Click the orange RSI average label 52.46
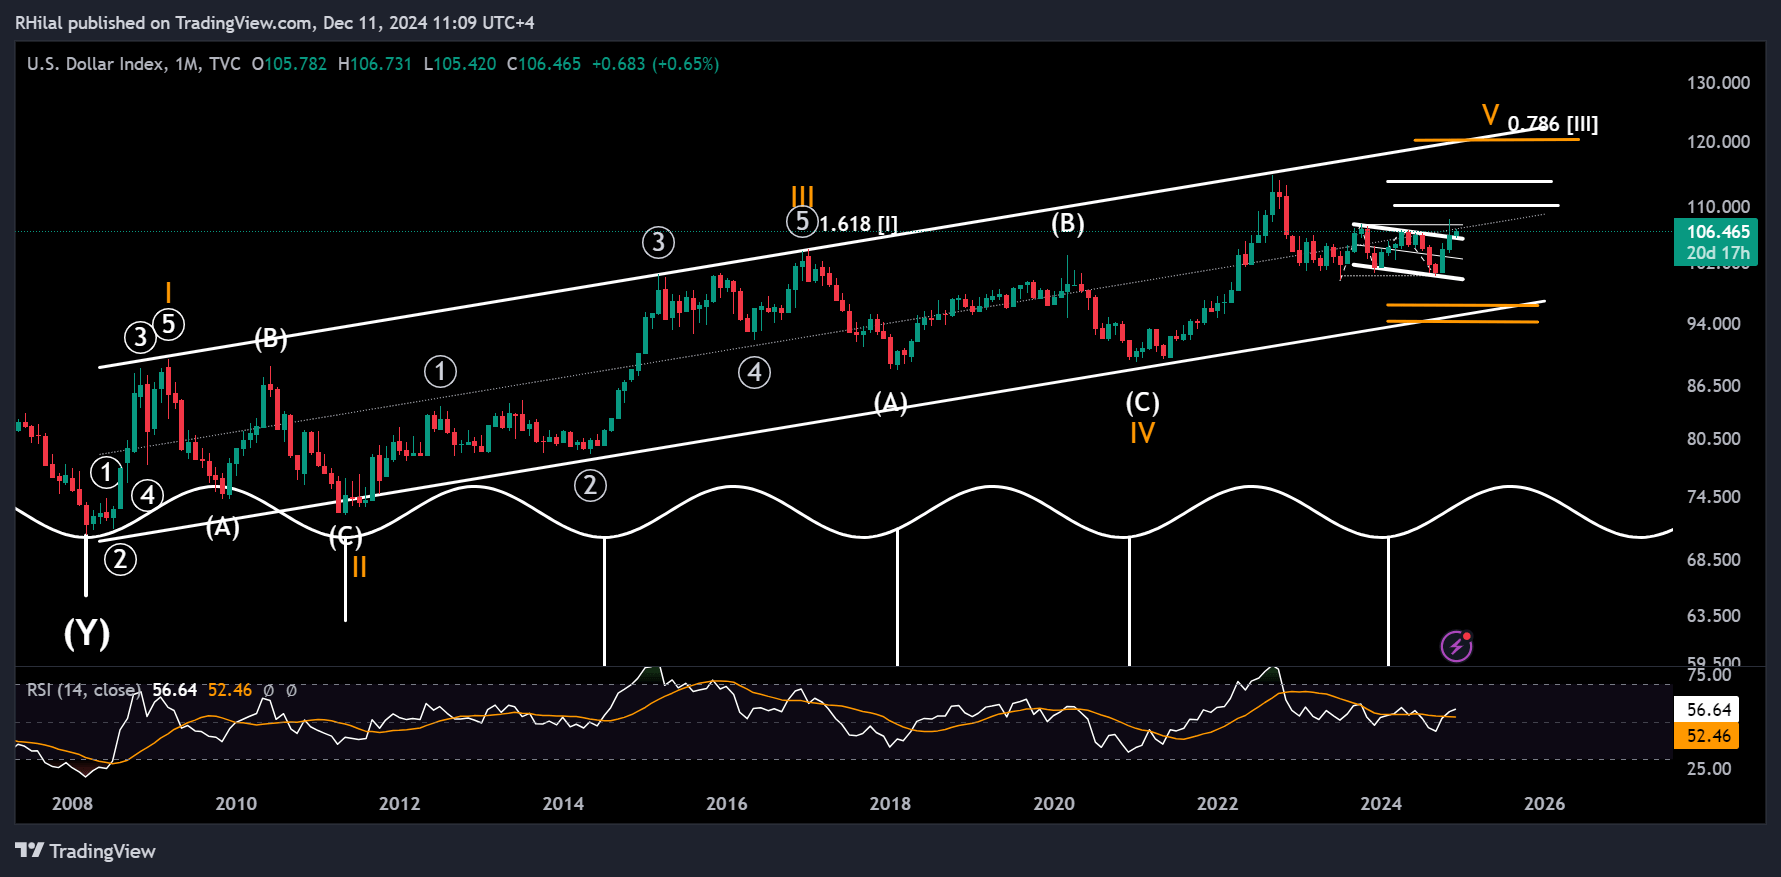This screenshot has height=877, width=1781. tap(1709, 736)
